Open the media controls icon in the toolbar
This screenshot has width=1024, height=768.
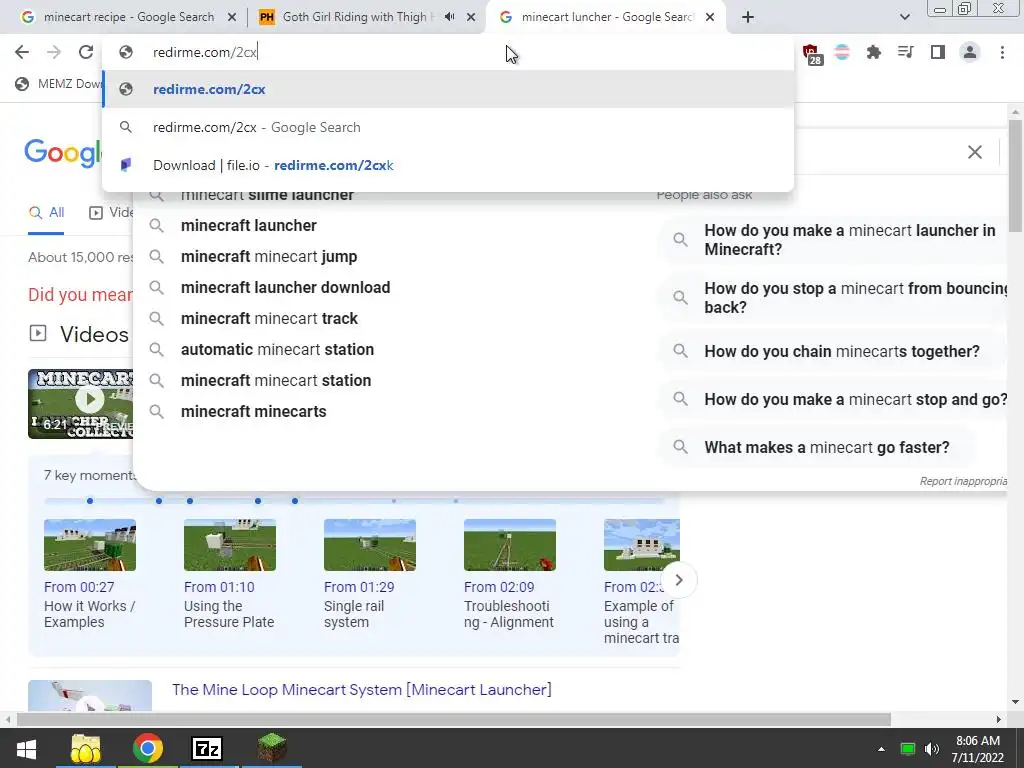(906, 52)
